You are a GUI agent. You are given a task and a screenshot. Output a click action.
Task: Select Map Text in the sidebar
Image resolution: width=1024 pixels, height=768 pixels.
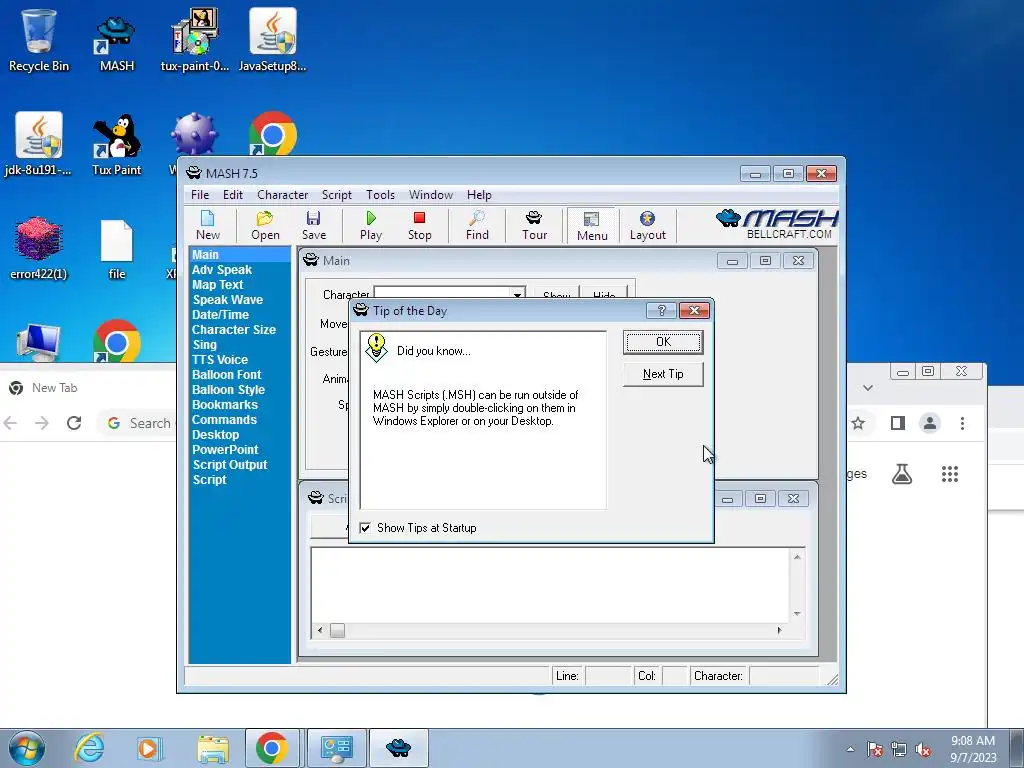217,285
